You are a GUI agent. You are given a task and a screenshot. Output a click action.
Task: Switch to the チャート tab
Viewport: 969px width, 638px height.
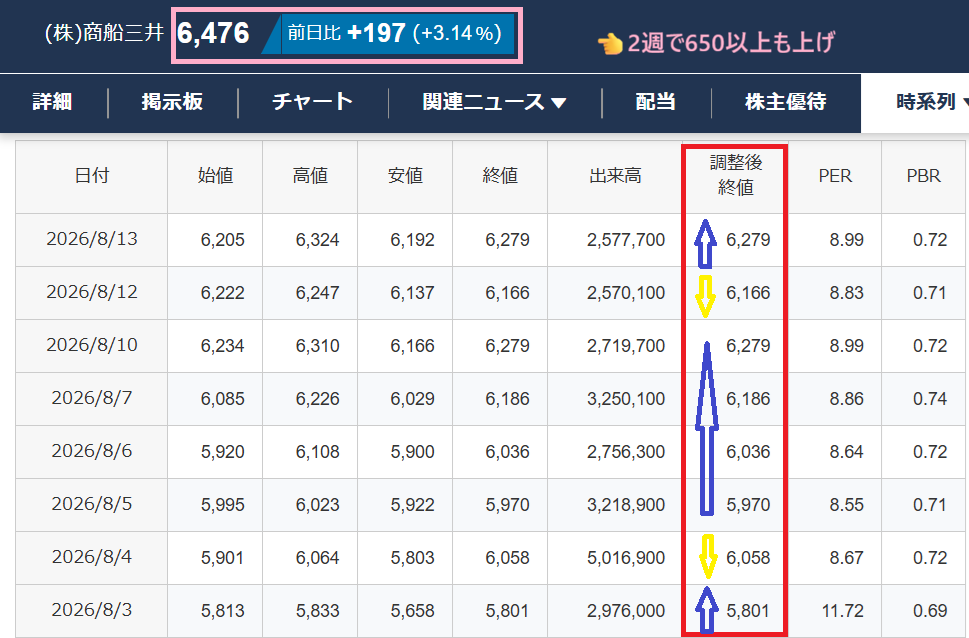tap(313, 102)
